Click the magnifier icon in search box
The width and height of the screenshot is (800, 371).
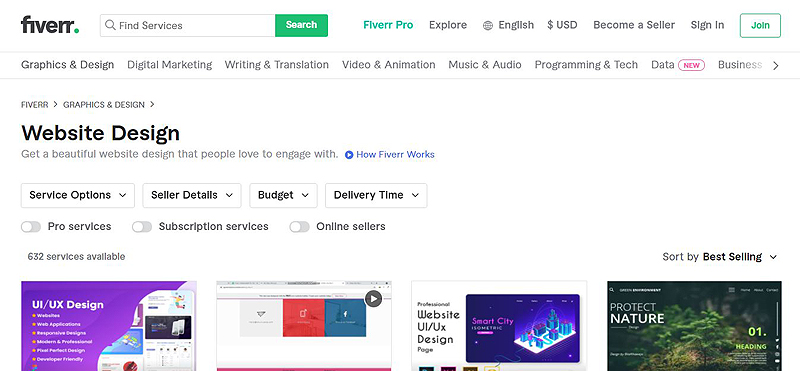[109, 25]
